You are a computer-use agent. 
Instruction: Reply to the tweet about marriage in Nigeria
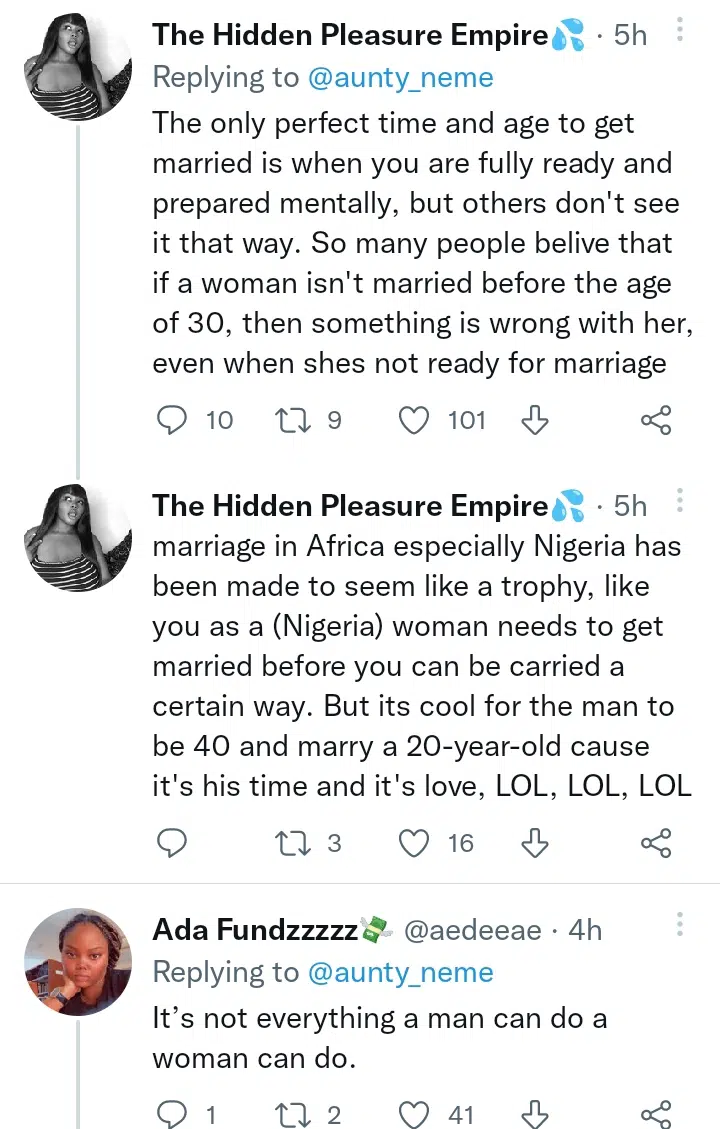pos(173,844)
